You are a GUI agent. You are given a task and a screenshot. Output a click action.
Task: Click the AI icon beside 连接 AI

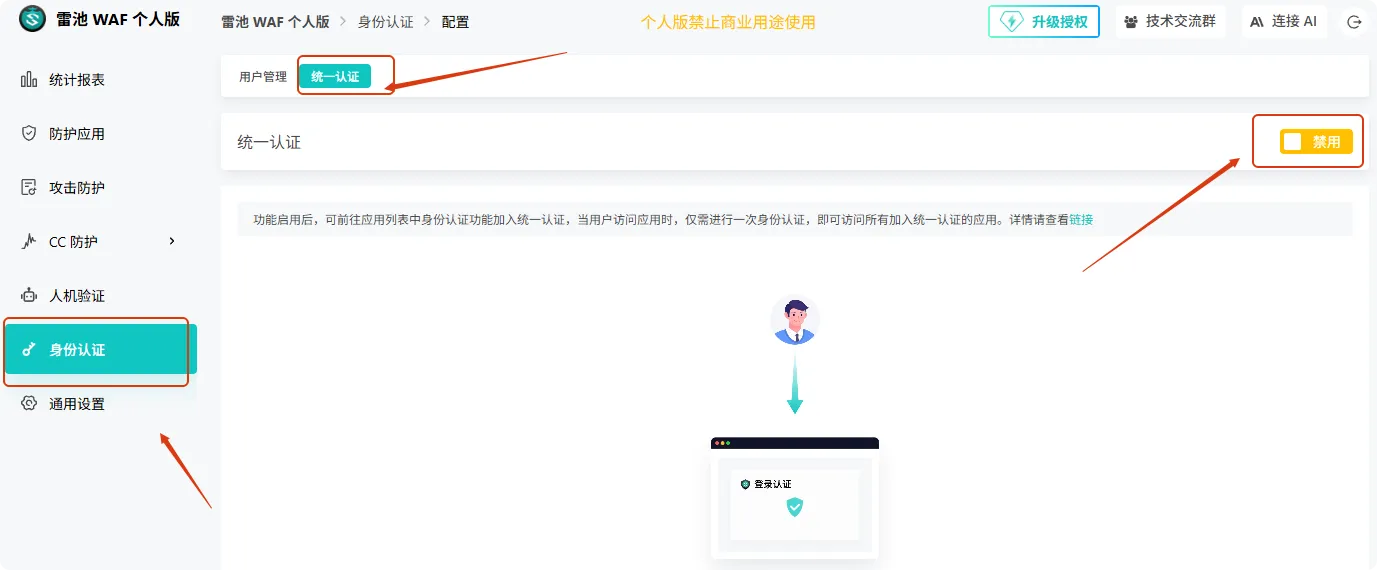(1257, 21)
